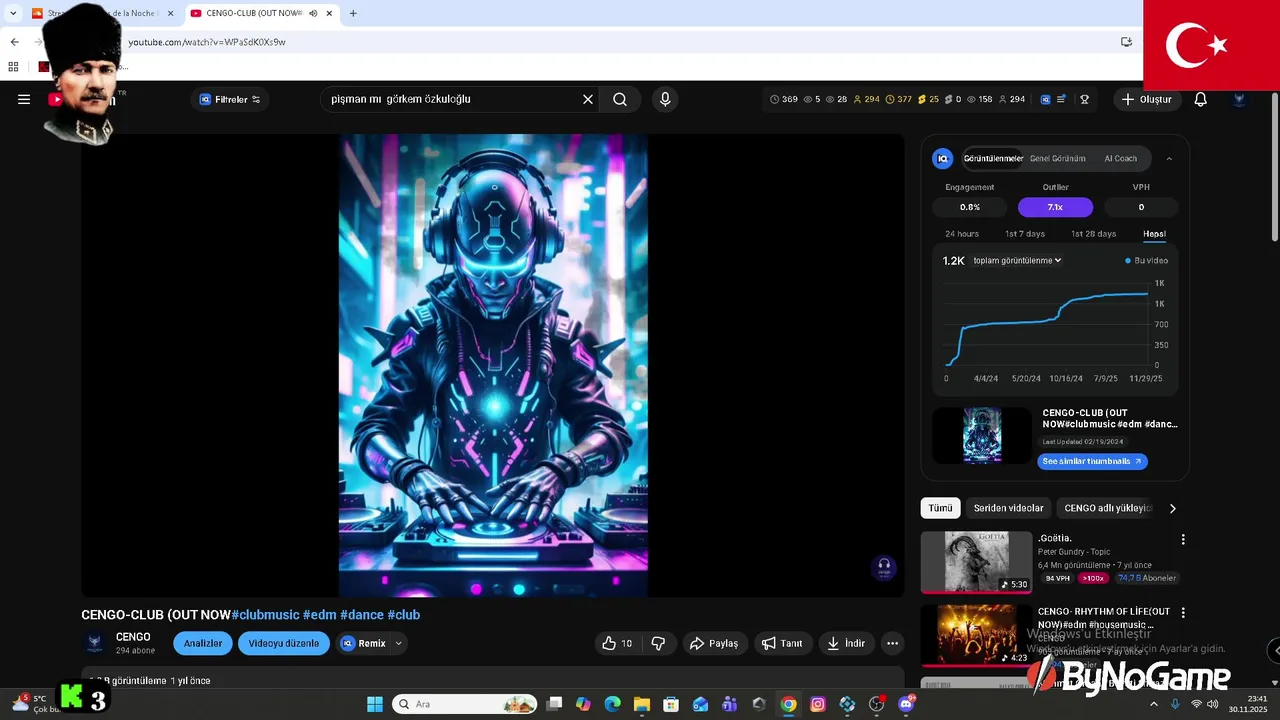The image size is (1280, 720).
Task: Click the 94 VPH badge on Goëtia
Action: click(1057, 578)
